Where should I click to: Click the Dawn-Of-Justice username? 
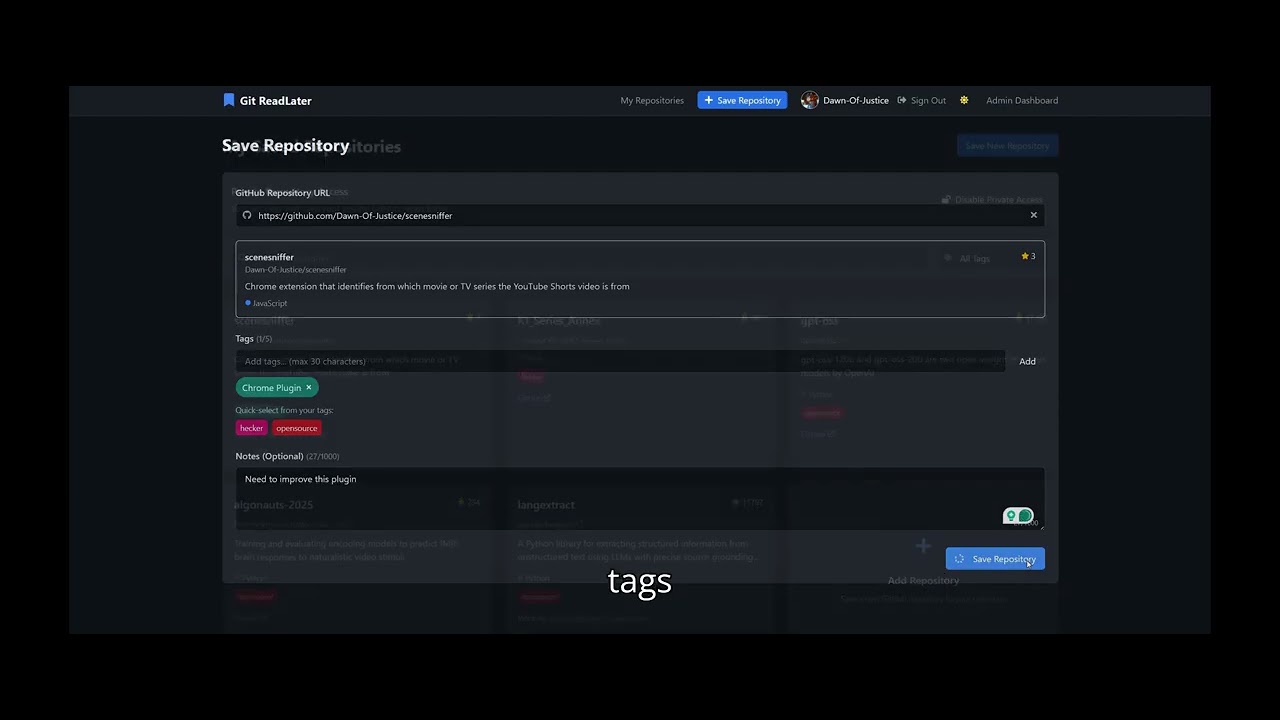[x=856, y=100]
